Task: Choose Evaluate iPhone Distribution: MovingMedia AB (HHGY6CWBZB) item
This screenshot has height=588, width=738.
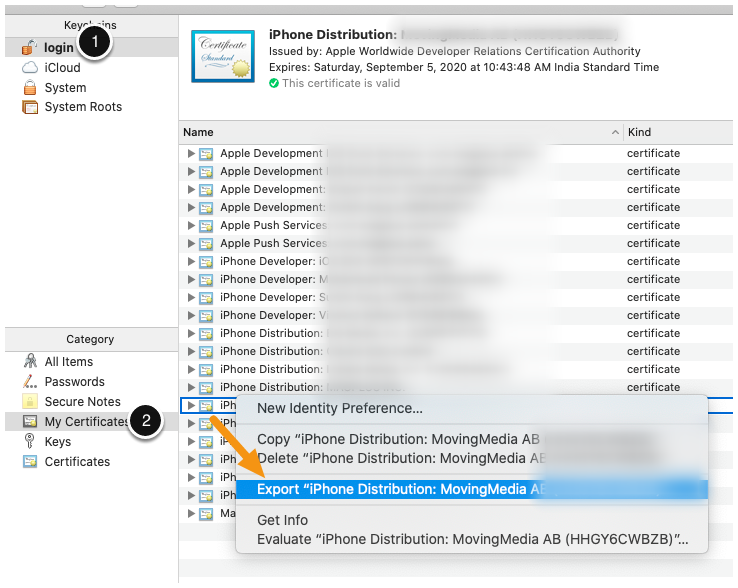Action: click(x=472, y=539)
